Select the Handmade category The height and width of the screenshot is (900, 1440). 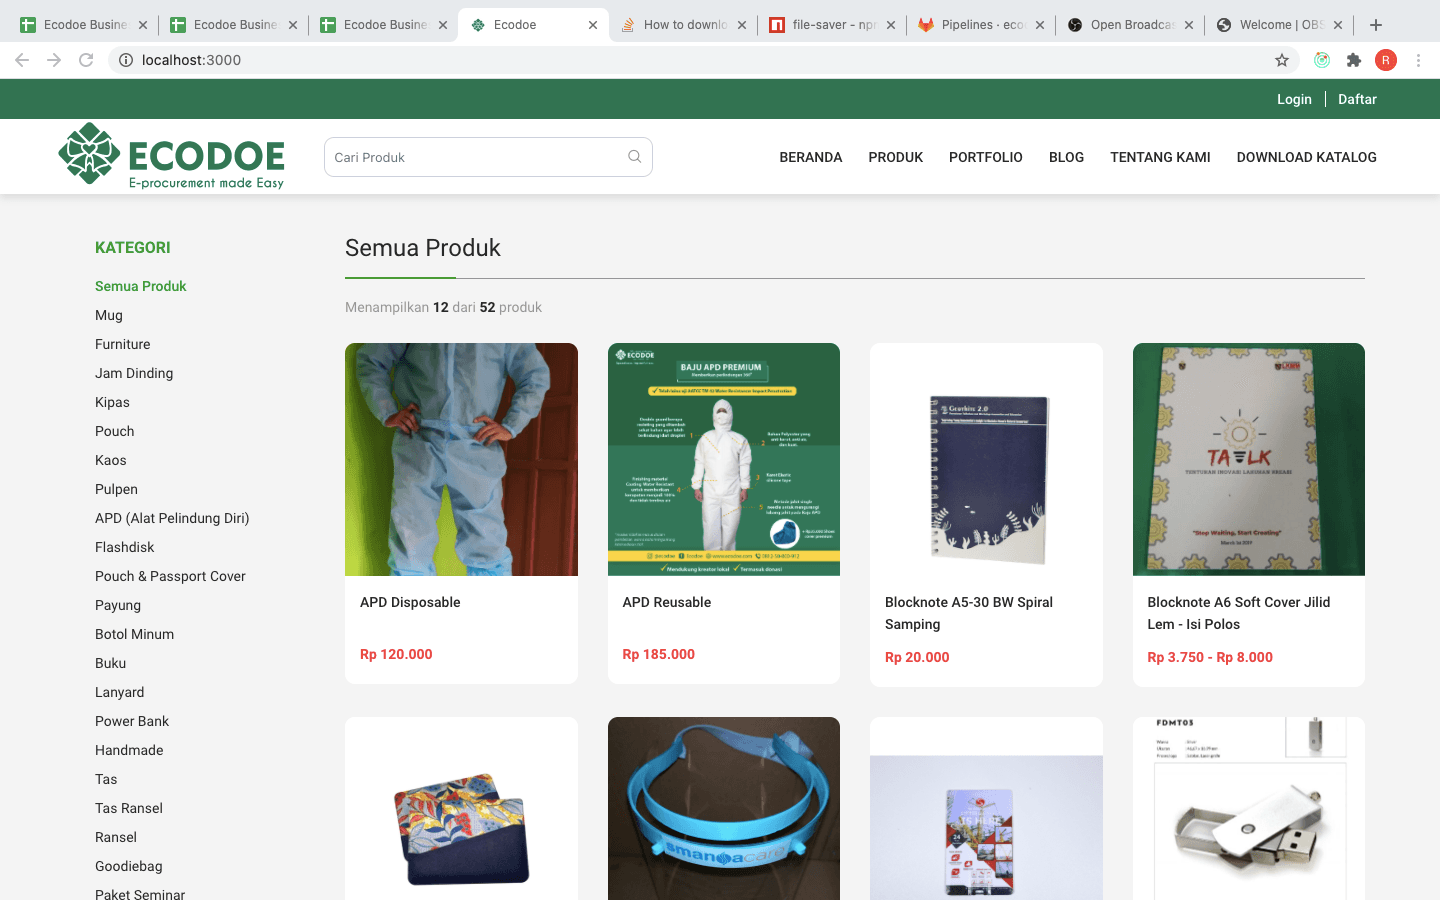click(129, 750)
